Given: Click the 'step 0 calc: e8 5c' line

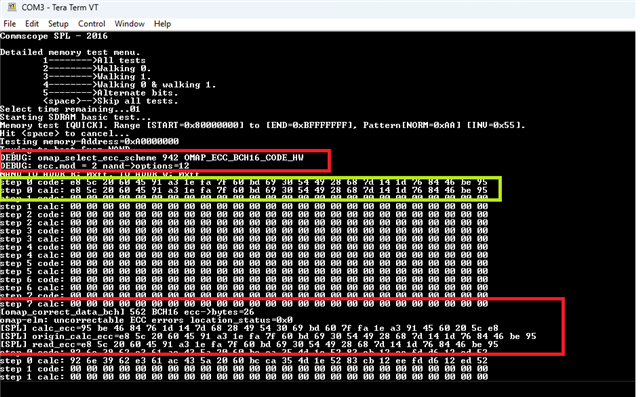Looking at the screenshot, I should click(244, 190).
